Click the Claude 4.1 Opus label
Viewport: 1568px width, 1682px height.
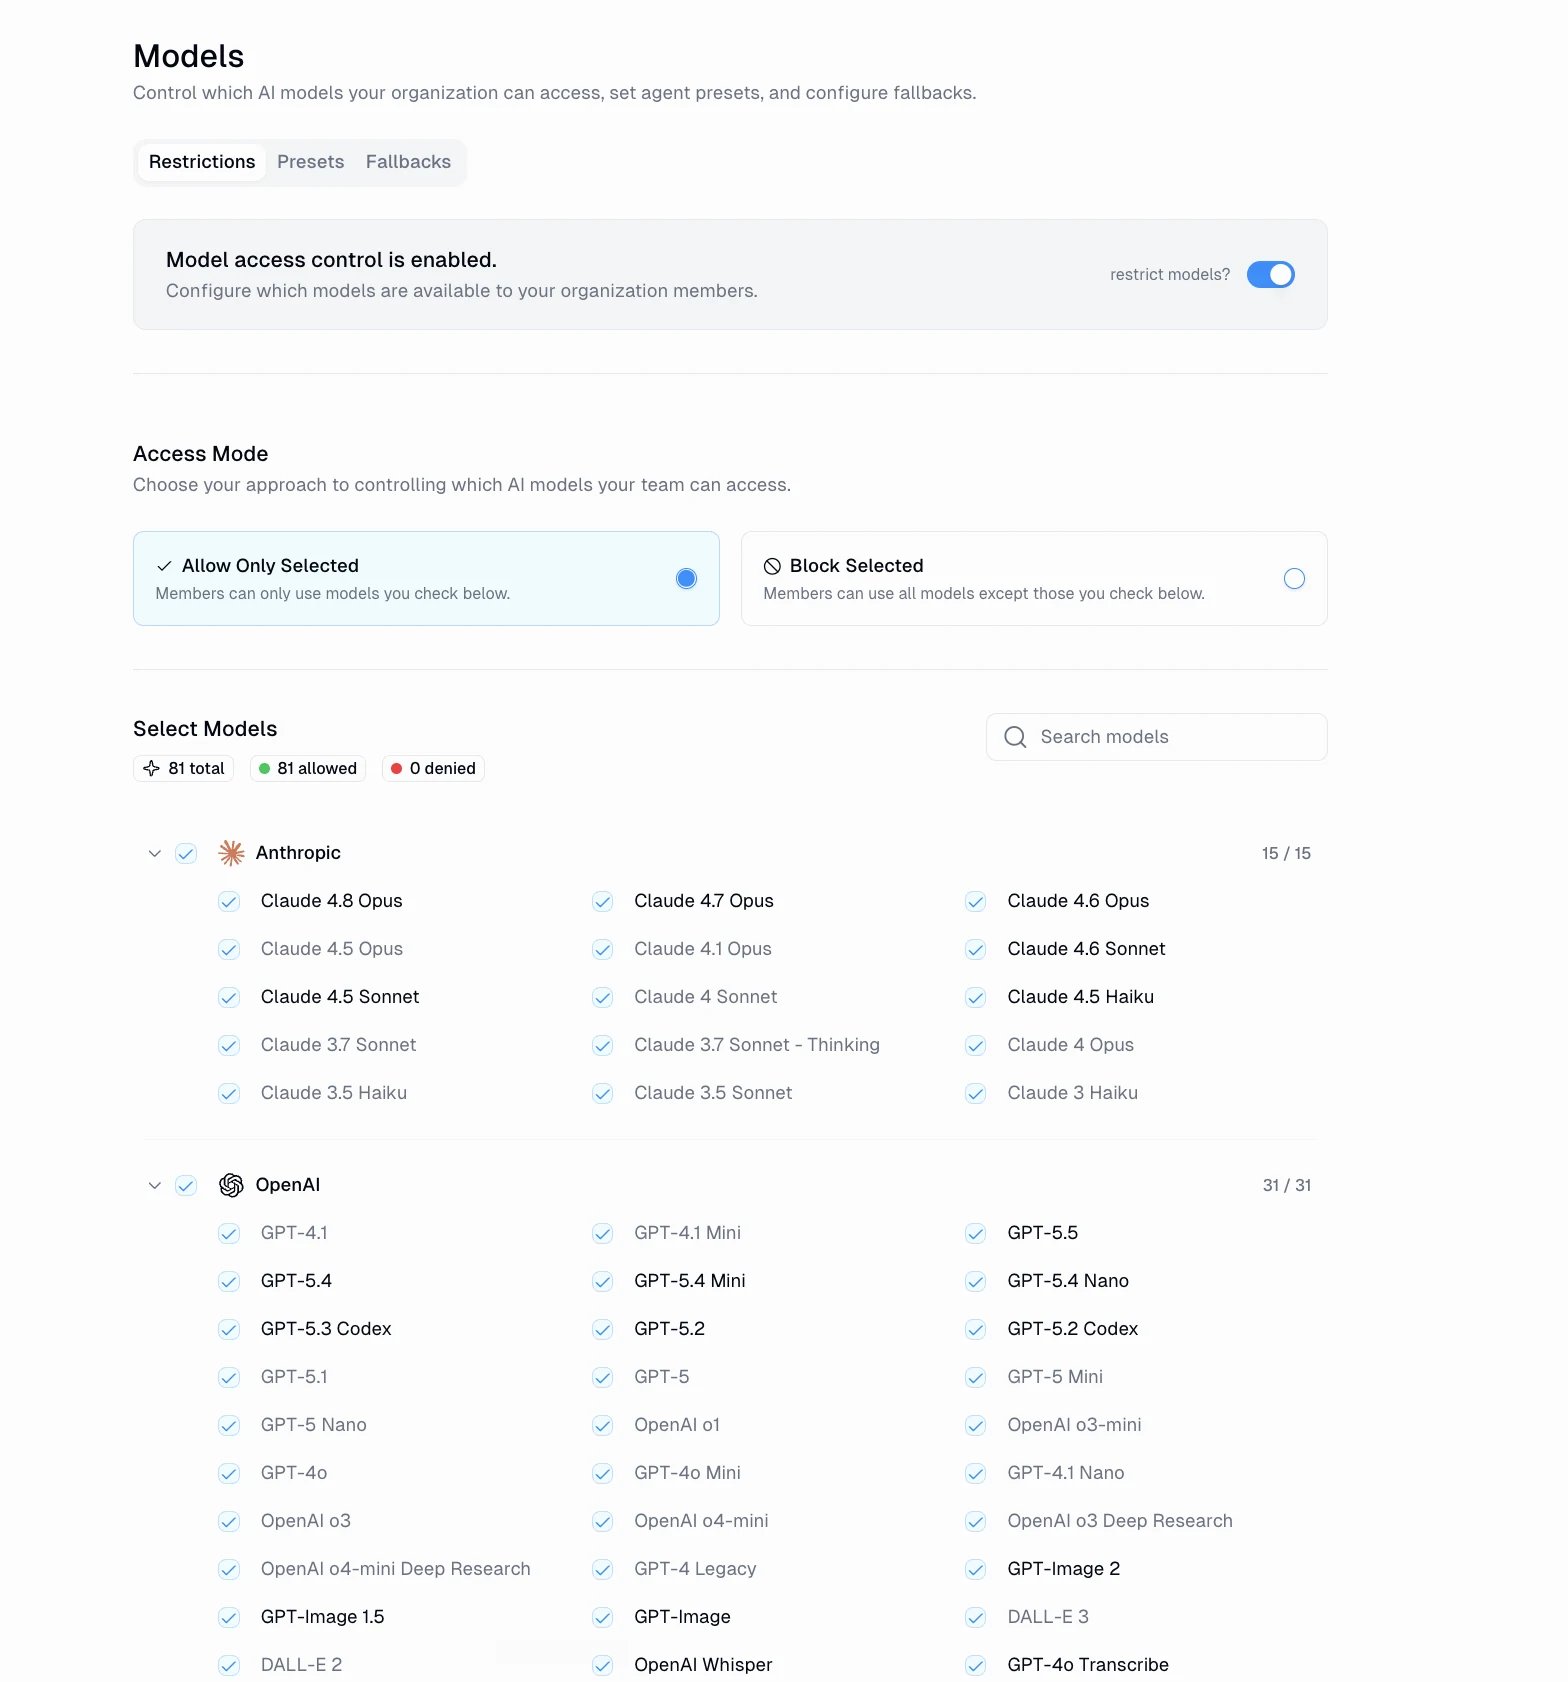(703, 949)
